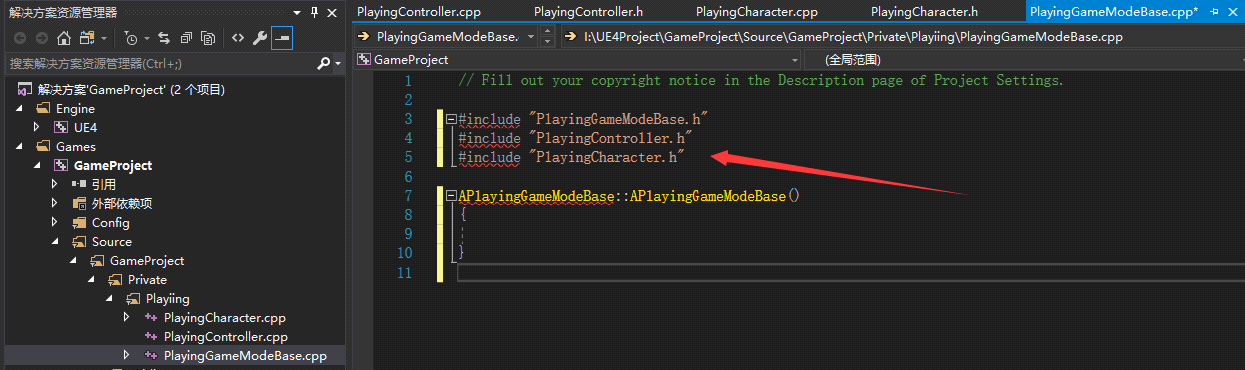Click the Playiing folder icon
This screenshot has width=1245, height=370.
[134, 299]
